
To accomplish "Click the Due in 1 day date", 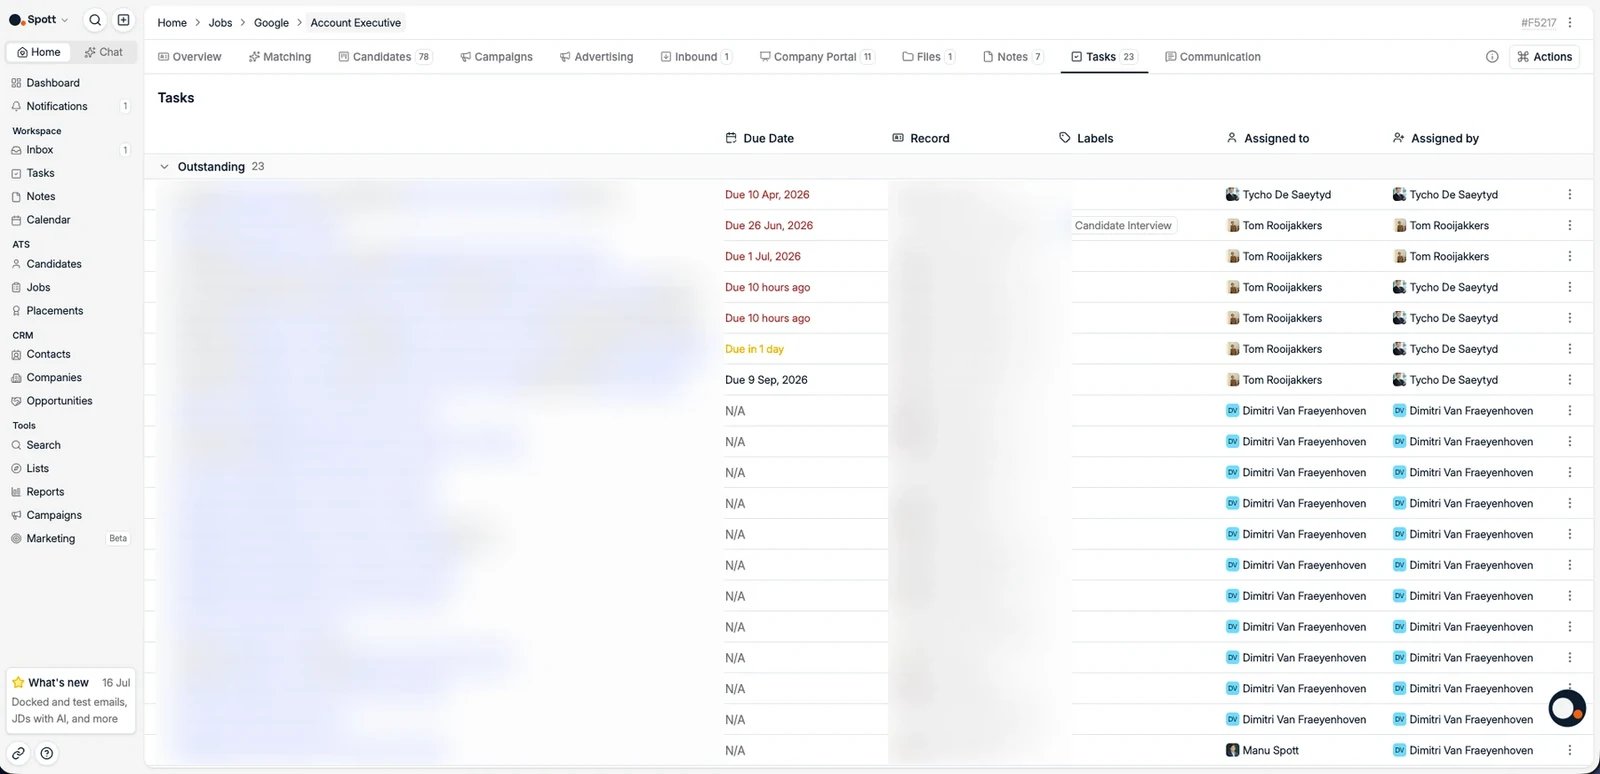I will [754, 349].
